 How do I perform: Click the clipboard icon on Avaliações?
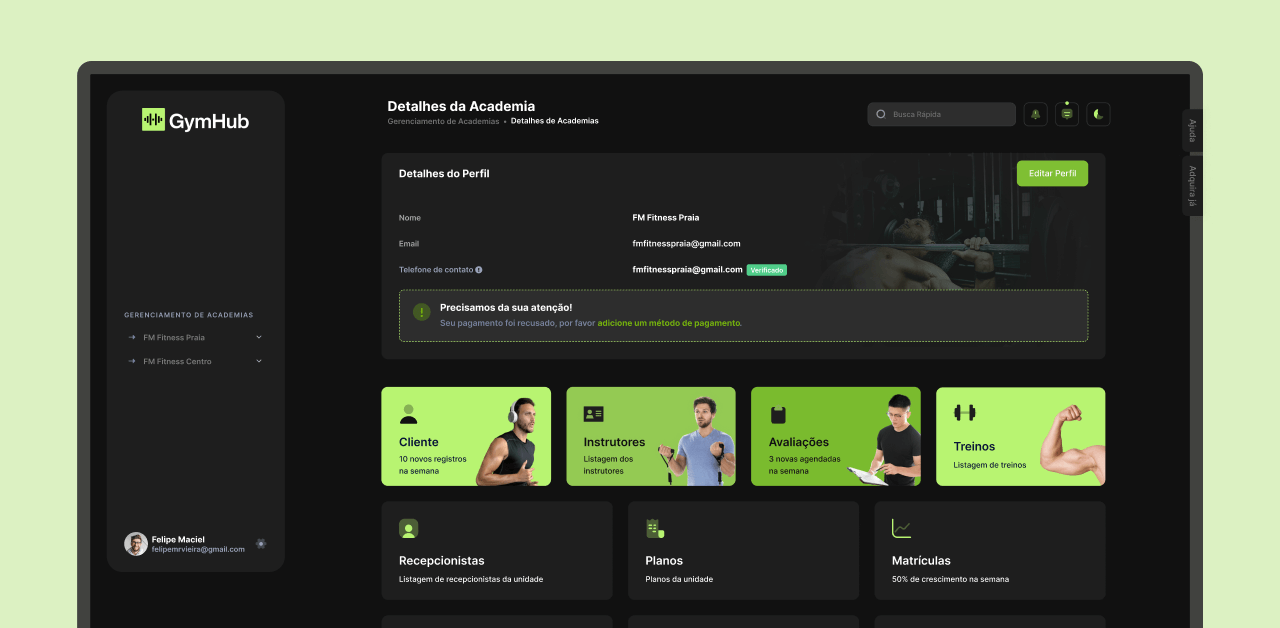click(778, 414)
